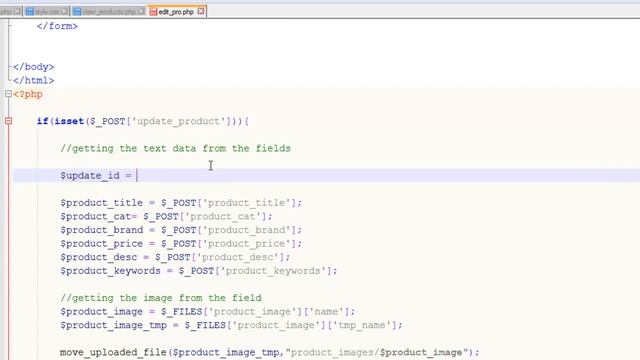Place cursor after "$update_id ="
The height and width of the screenshot is (360, 640).
pos(137,176)
